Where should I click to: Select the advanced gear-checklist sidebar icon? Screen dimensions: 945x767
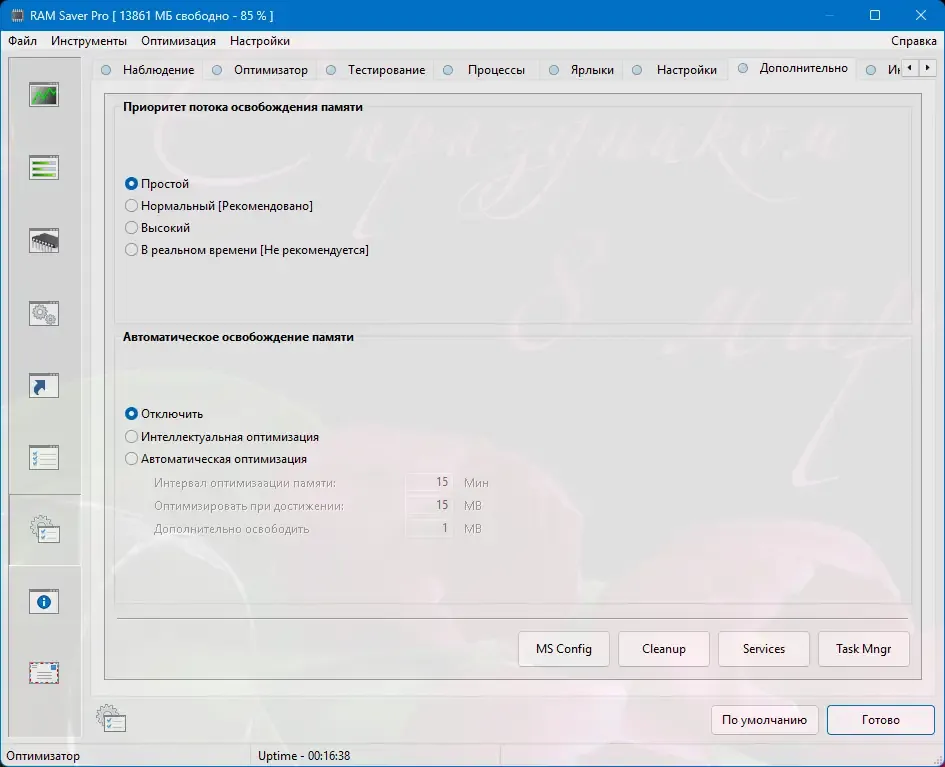pos(45,529)
